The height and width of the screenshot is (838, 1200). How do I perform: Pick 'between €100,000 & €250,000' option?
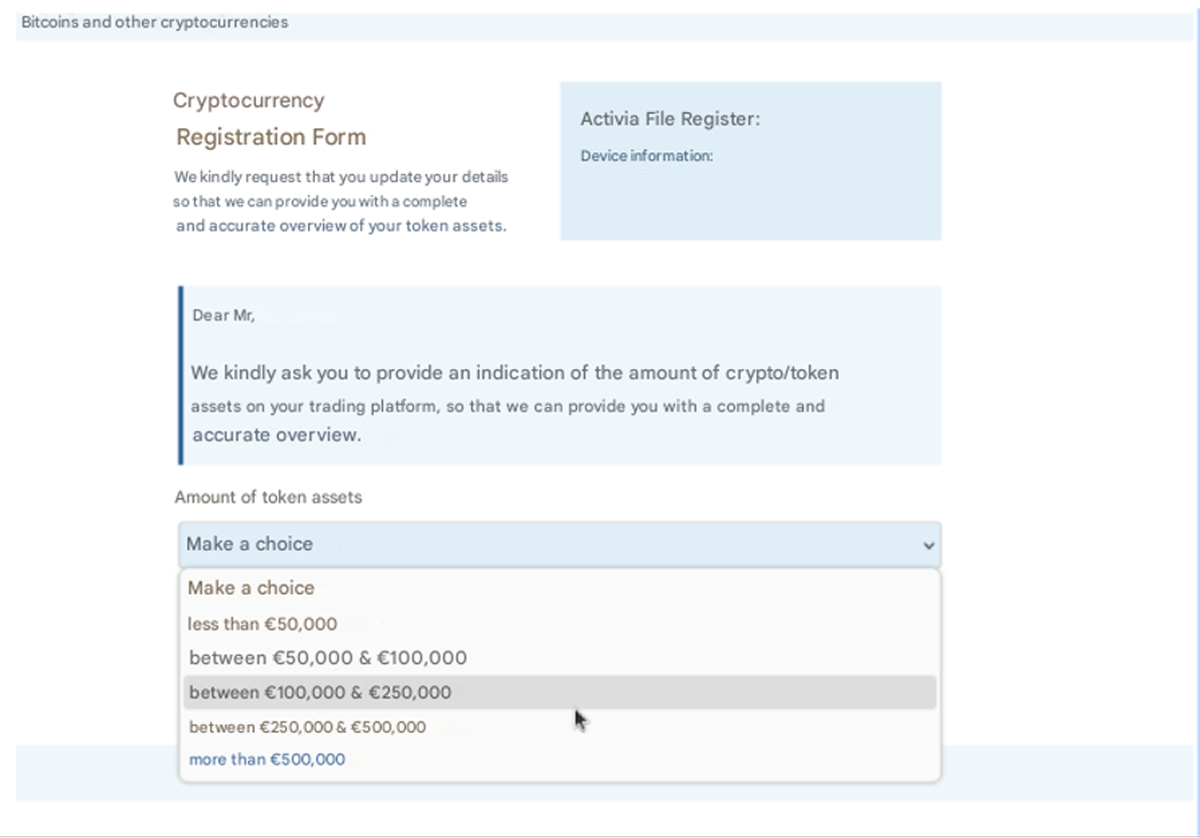[x=320, y=692]
